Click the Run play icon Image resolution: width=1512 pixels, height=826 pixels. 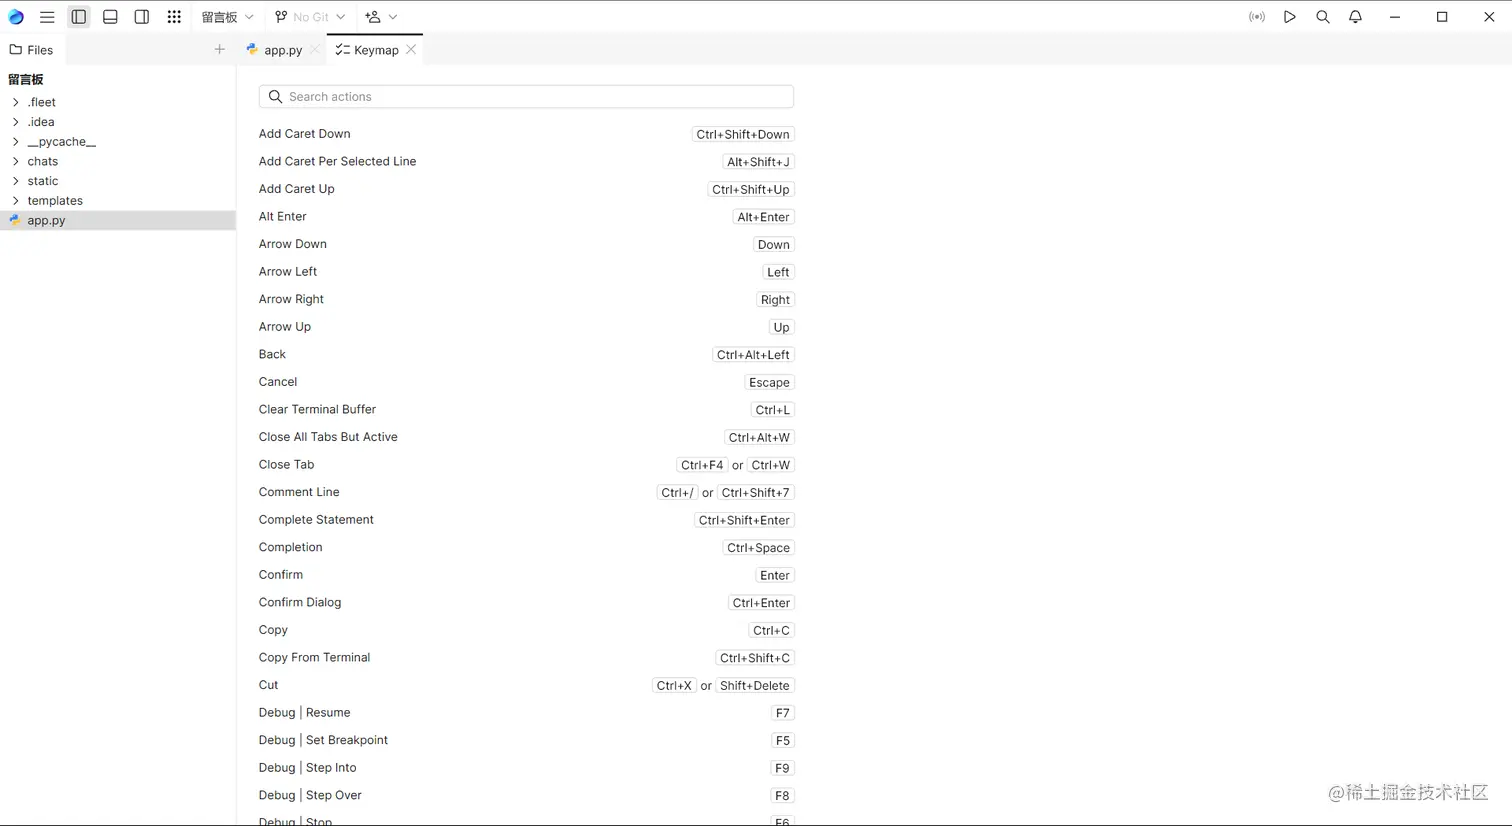[x=1290, y=17]
